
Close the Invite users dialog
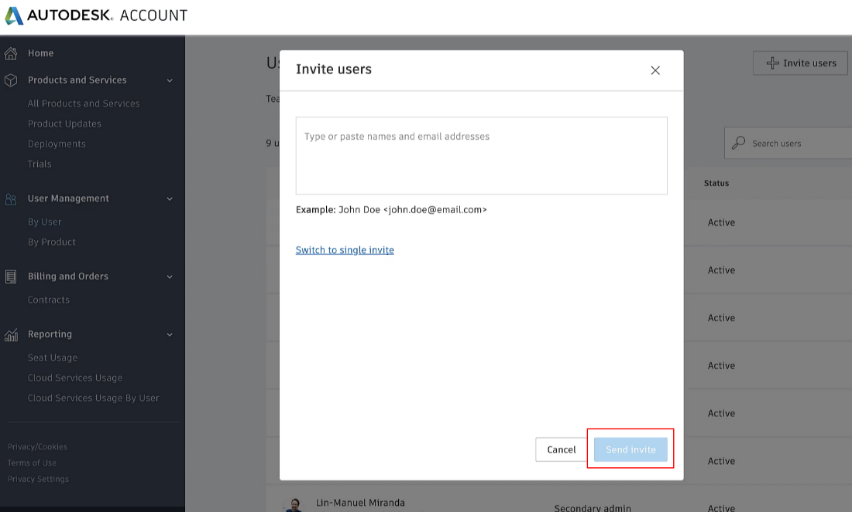click(655, 70)
